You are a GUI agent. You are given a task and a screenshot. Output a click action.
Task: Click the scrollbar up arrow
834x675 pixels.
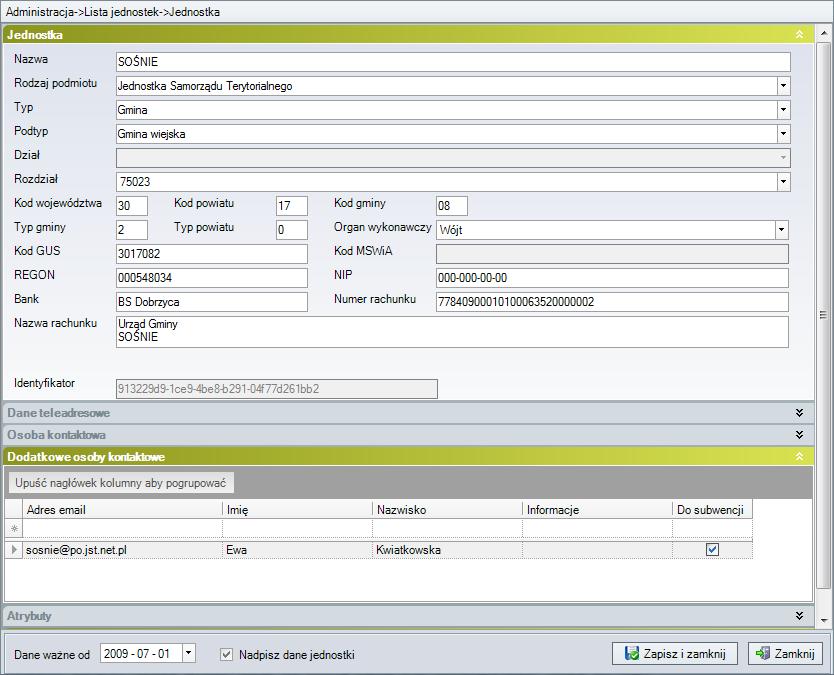pos(823,34)
